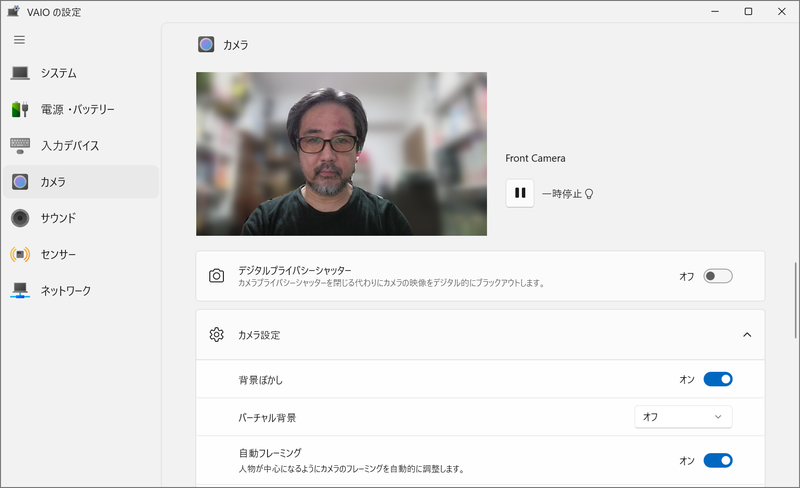
Task: Click the センサー sensor icon
Action: tap(20, 254)
